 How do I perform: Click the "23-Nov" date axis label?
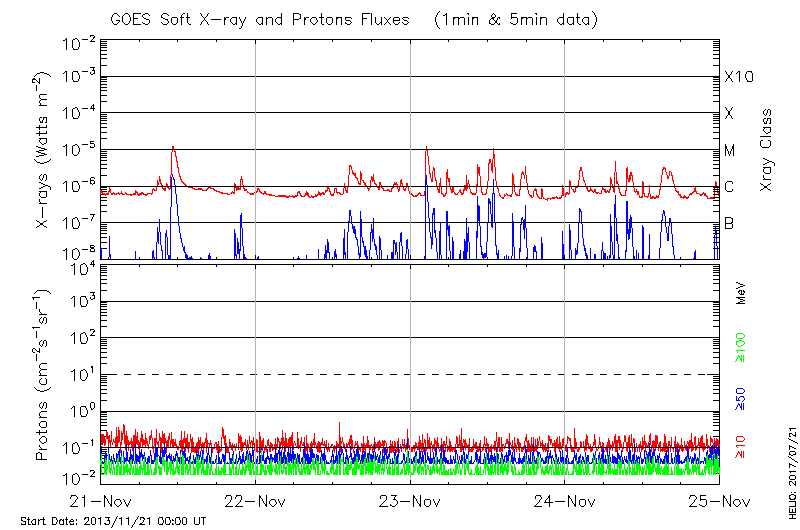pos(410,501)
